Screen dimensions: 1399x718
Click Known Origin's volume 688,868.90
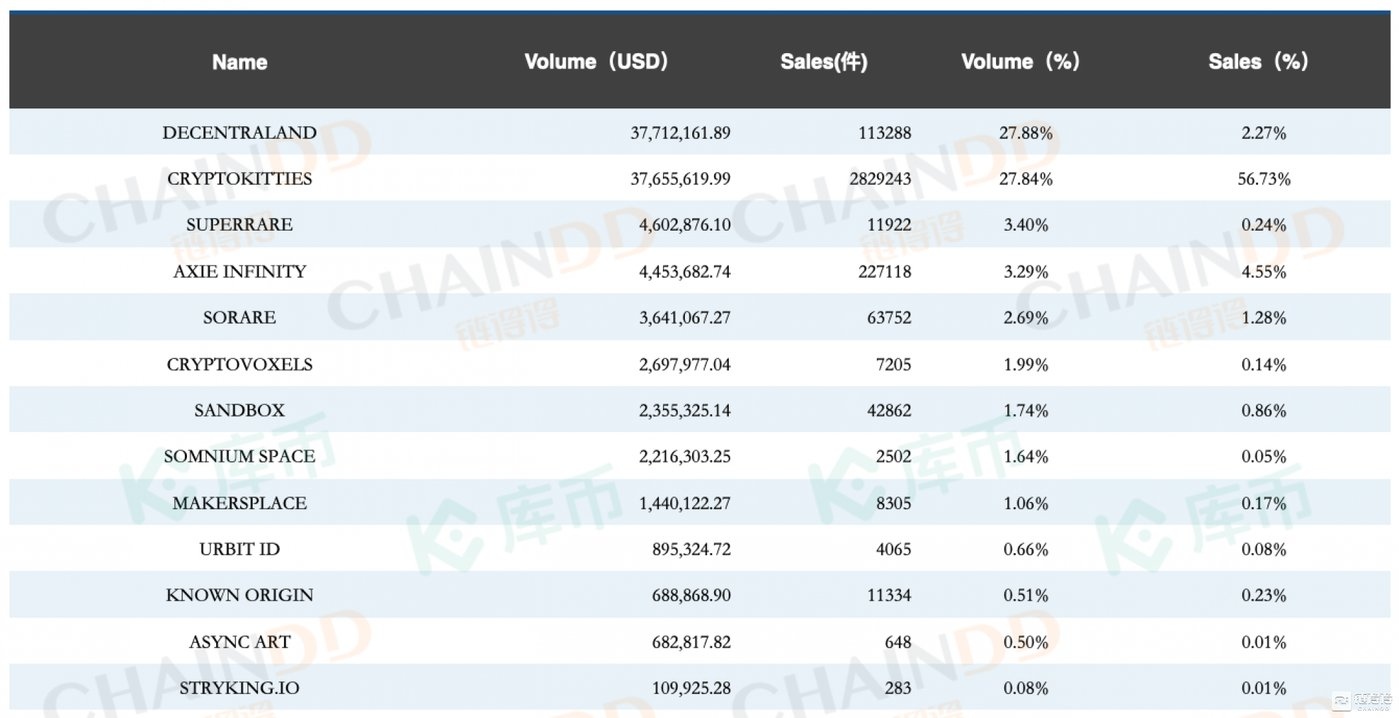click(x=692, y=596)
